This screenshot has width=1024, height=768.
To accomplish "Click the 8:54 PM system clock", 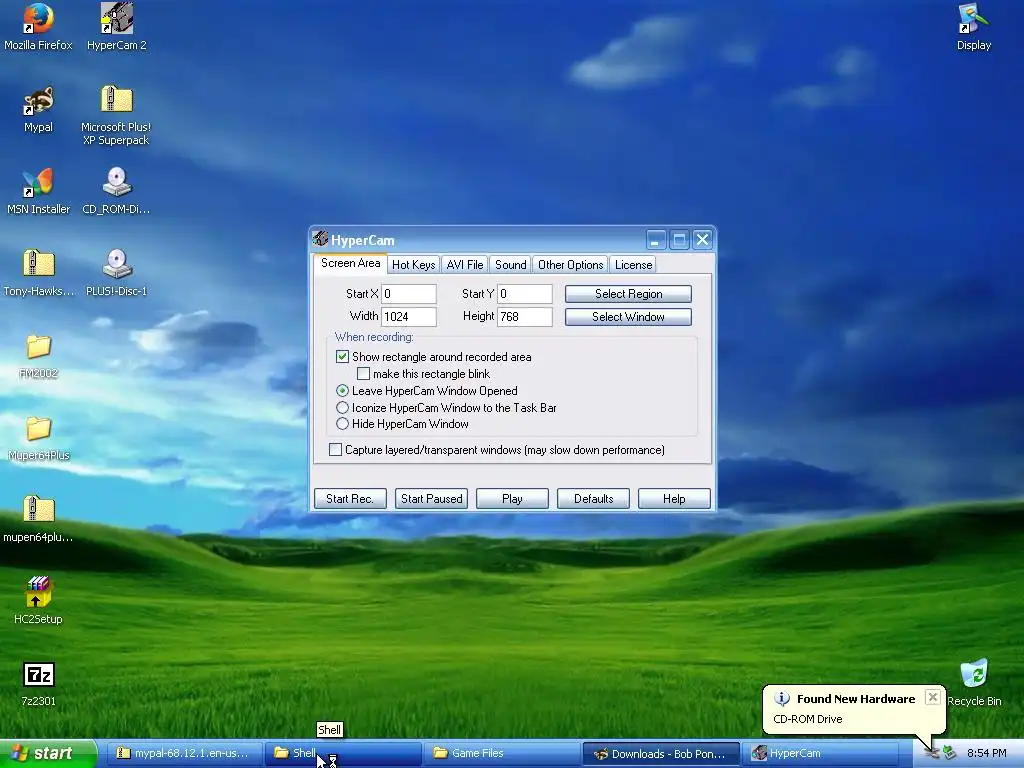I will pyautogui.click(x=986, y=754).
